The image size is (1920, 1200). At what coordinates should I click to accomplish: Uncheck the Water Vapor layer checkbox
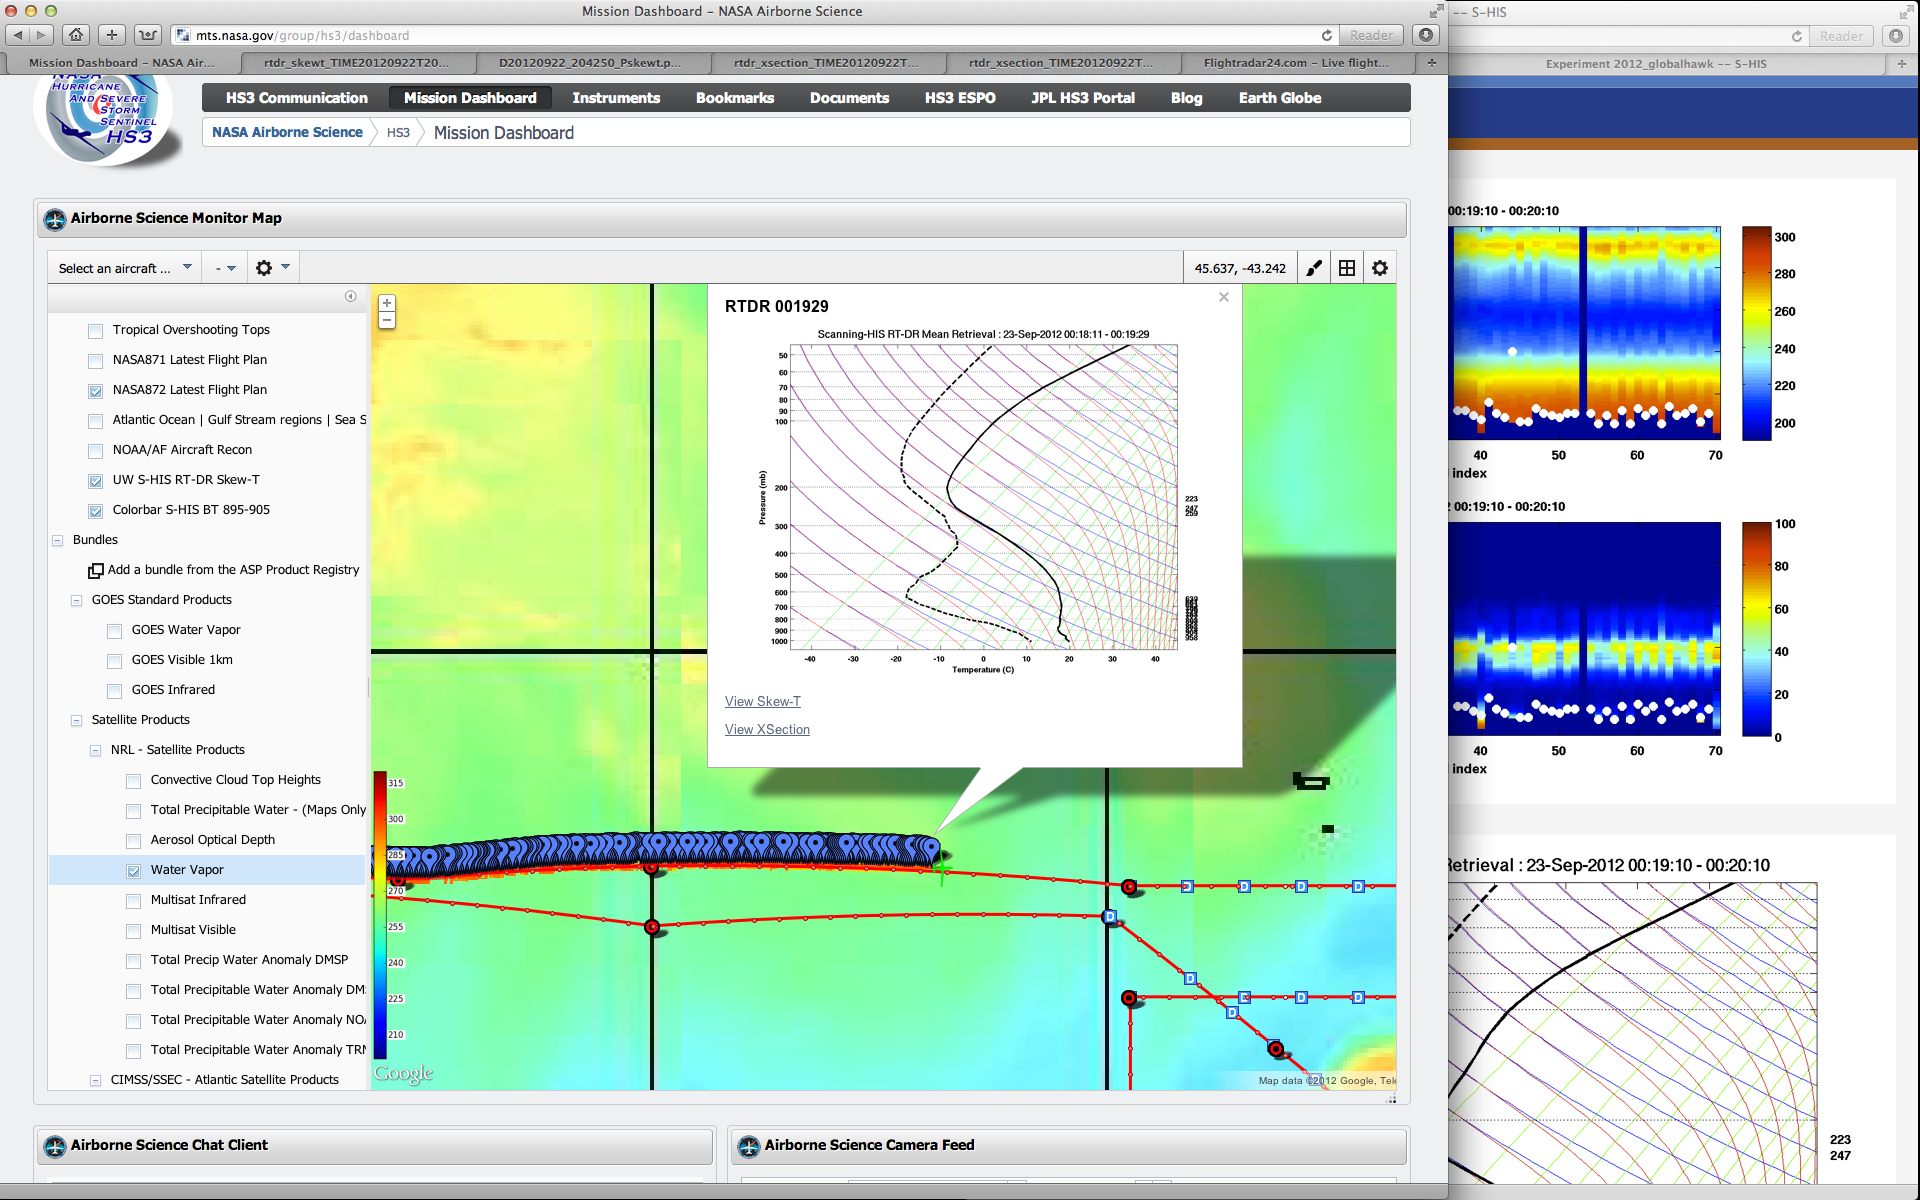pos(134,871)
